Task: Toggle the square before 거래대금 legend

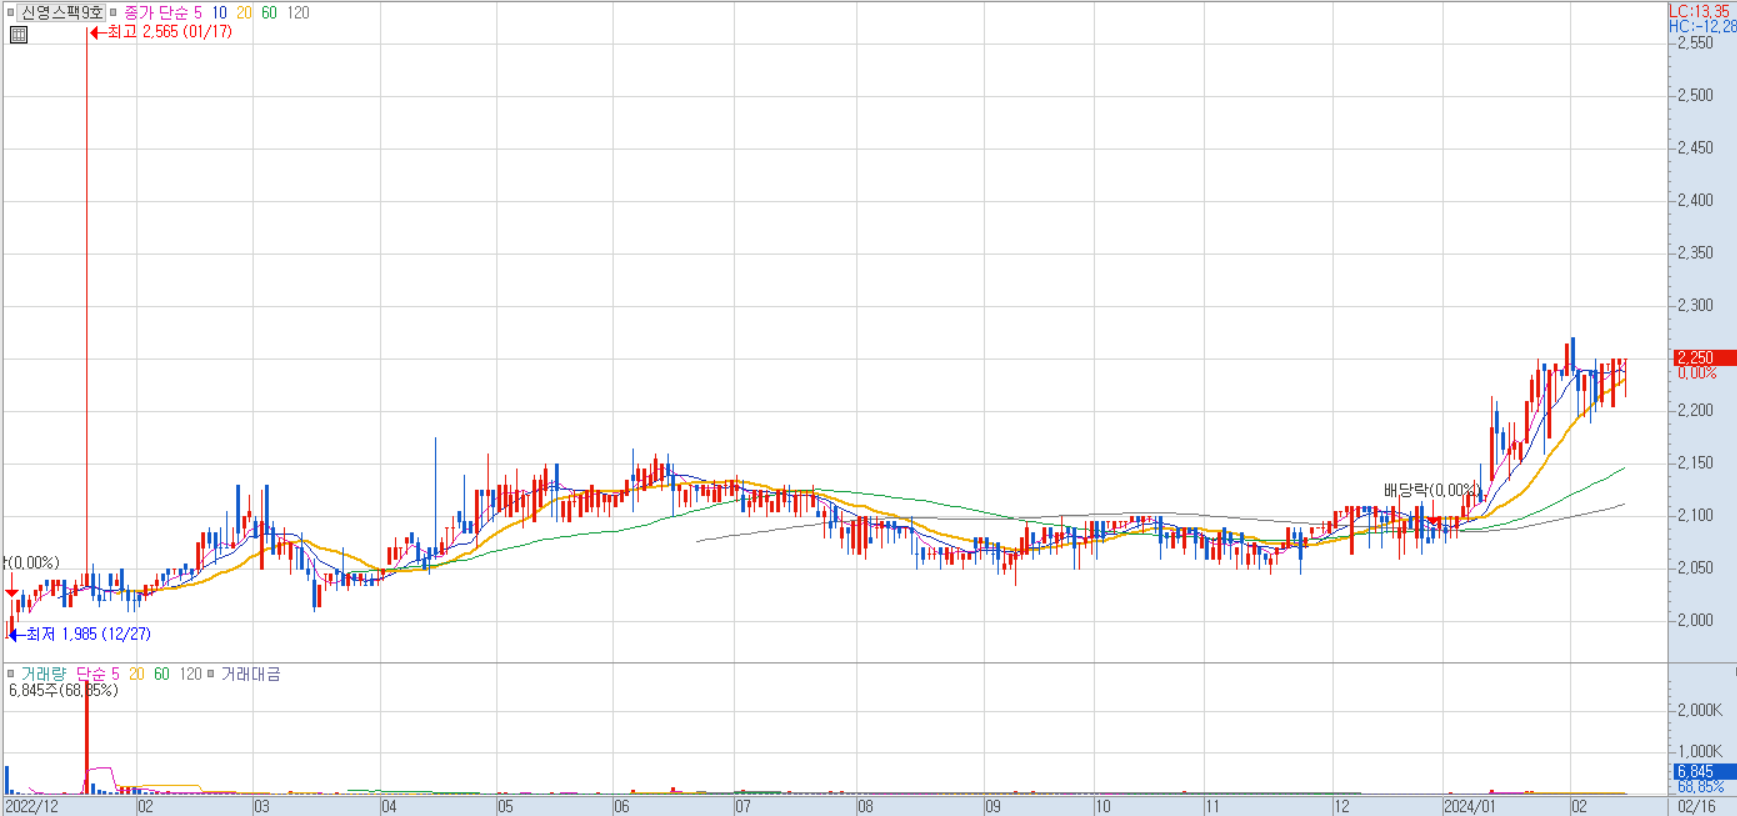Action: click(211, 674)
